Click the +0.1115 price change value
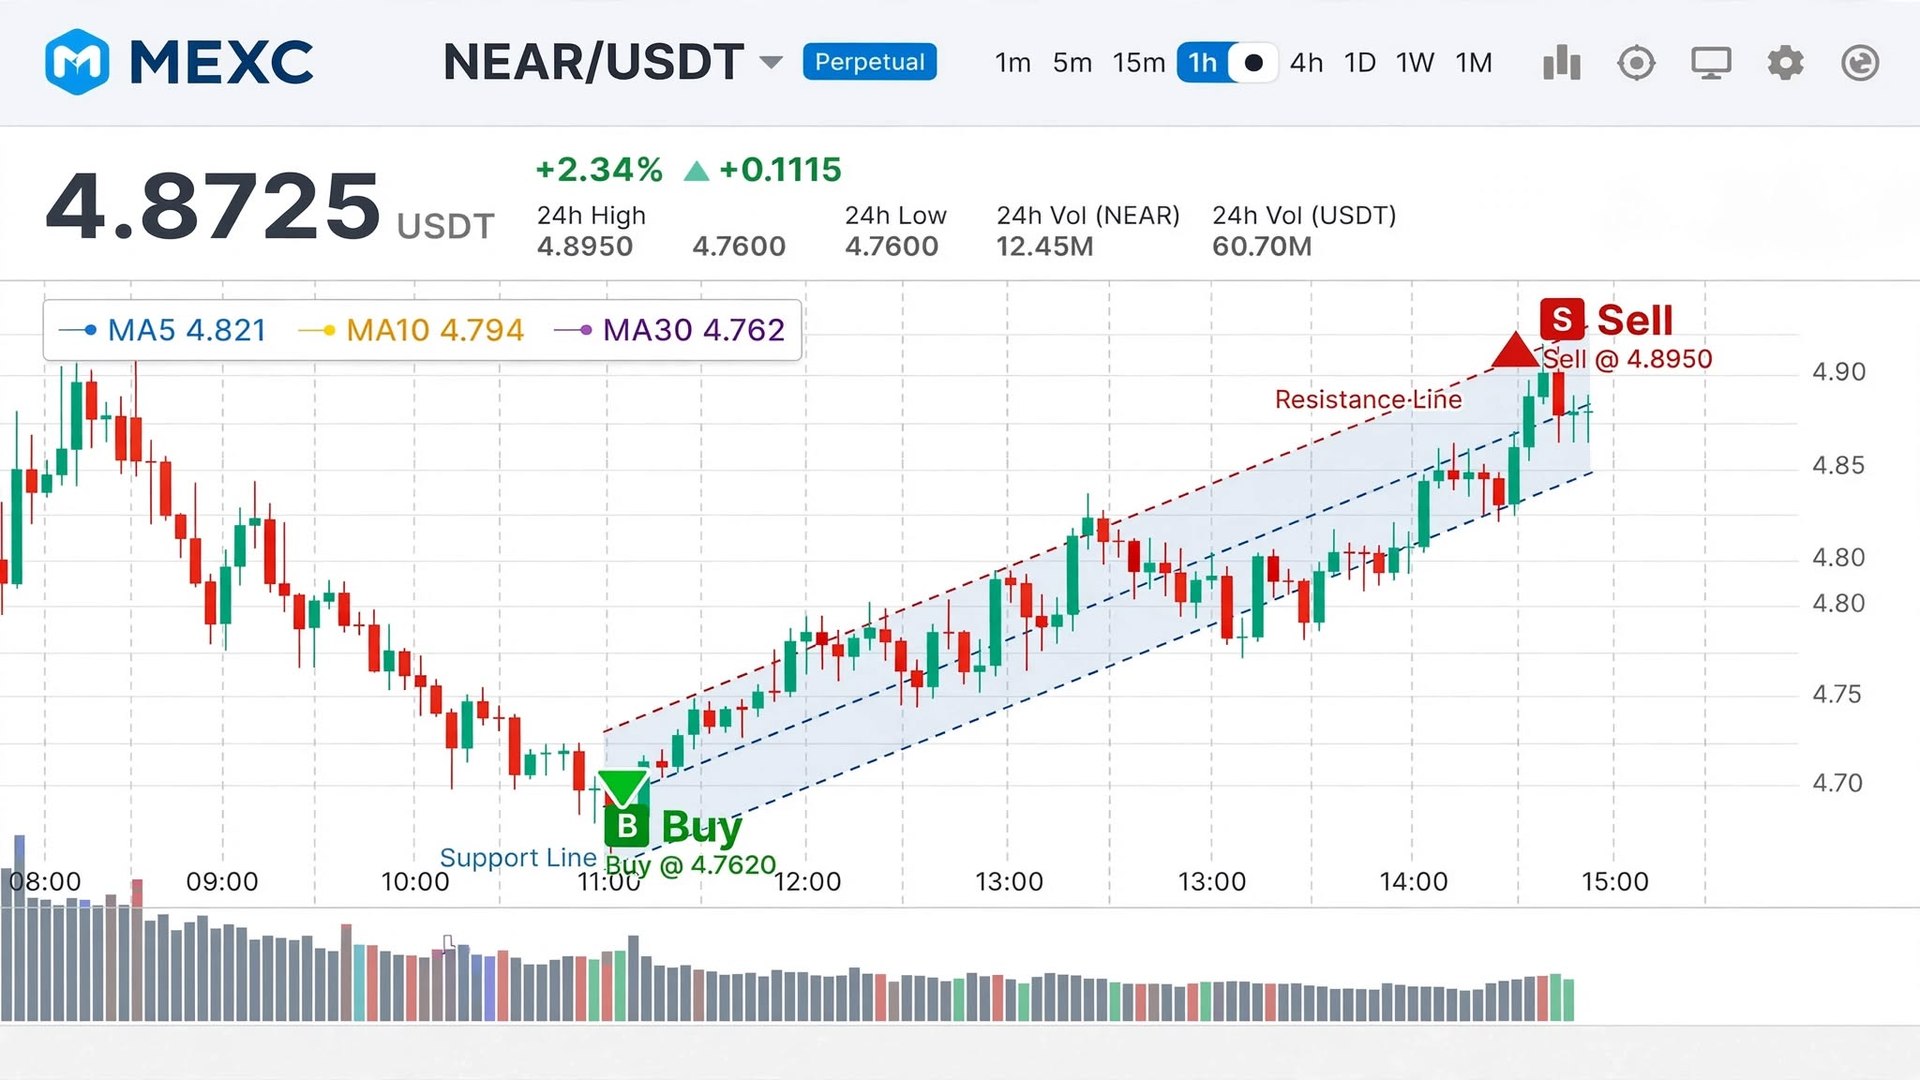Image resolution: width=1920 pixels, height=1080 pixels. coord(780,169)
